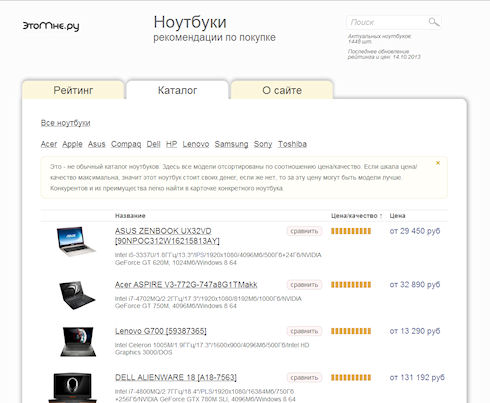Open the Lenovo G700 laptop thumbnail
Image resolution: width=490 pixels, height=403 pixels.
point(78,342)
